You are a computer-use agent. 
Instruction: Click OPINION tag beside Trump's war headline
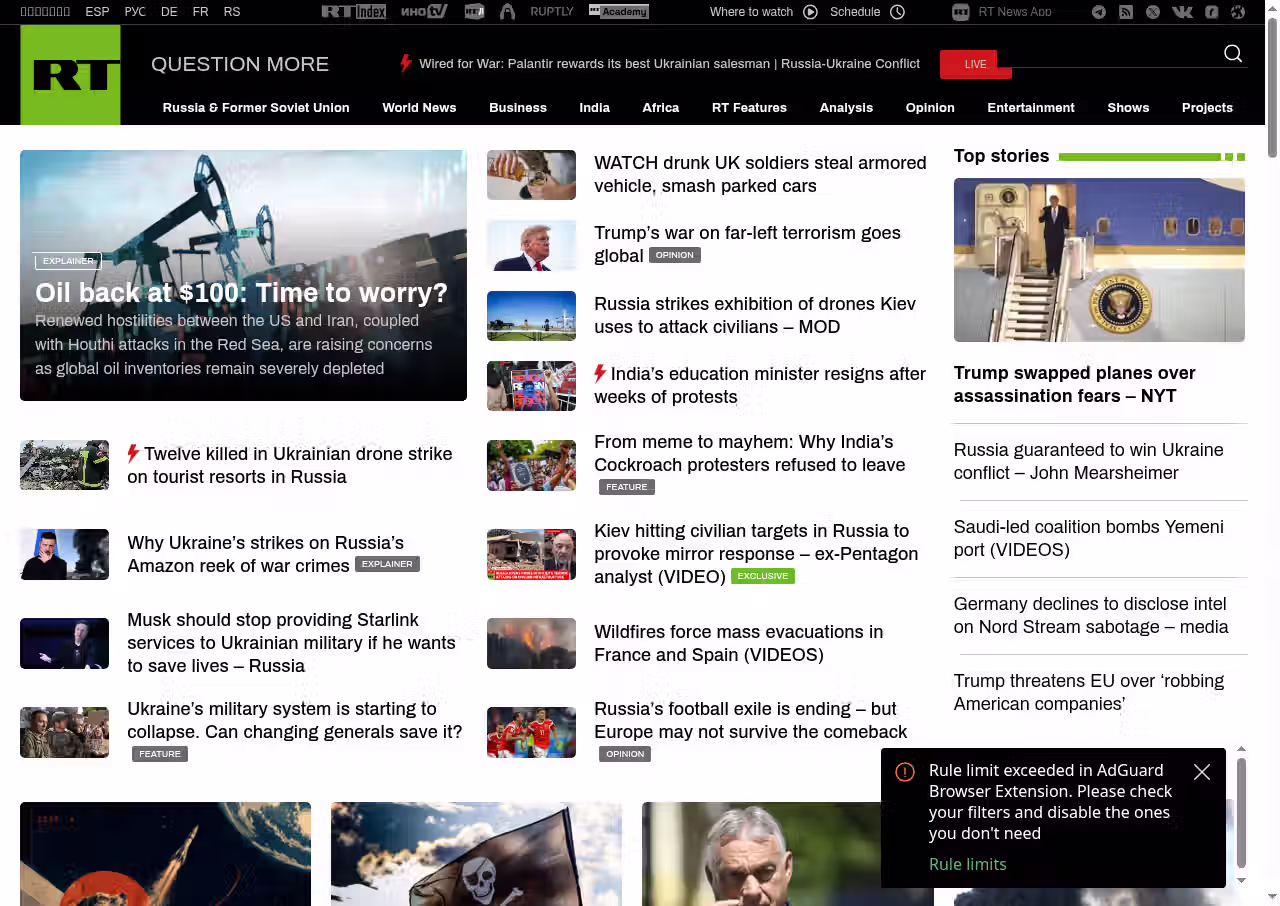pyautogui.click(x=675, y=255)
